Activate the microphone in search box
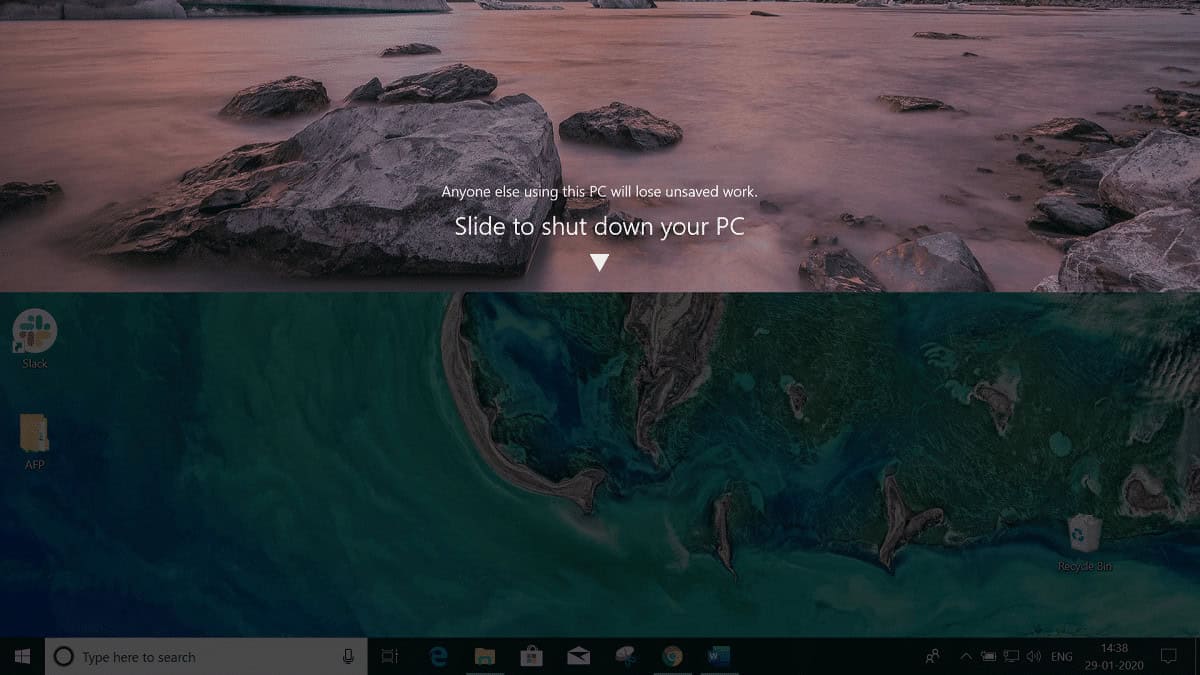The image size is (1200, 675). 348,657
